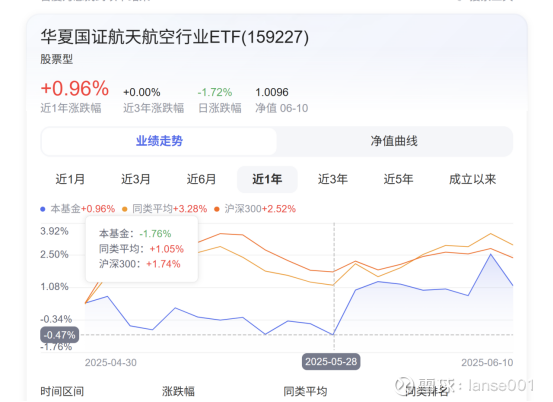Image resolution: width=553 pixels, height=402 pixels.
Task: Click the tooltip 沪深300: +1.74% row
Action: point(140,264)
